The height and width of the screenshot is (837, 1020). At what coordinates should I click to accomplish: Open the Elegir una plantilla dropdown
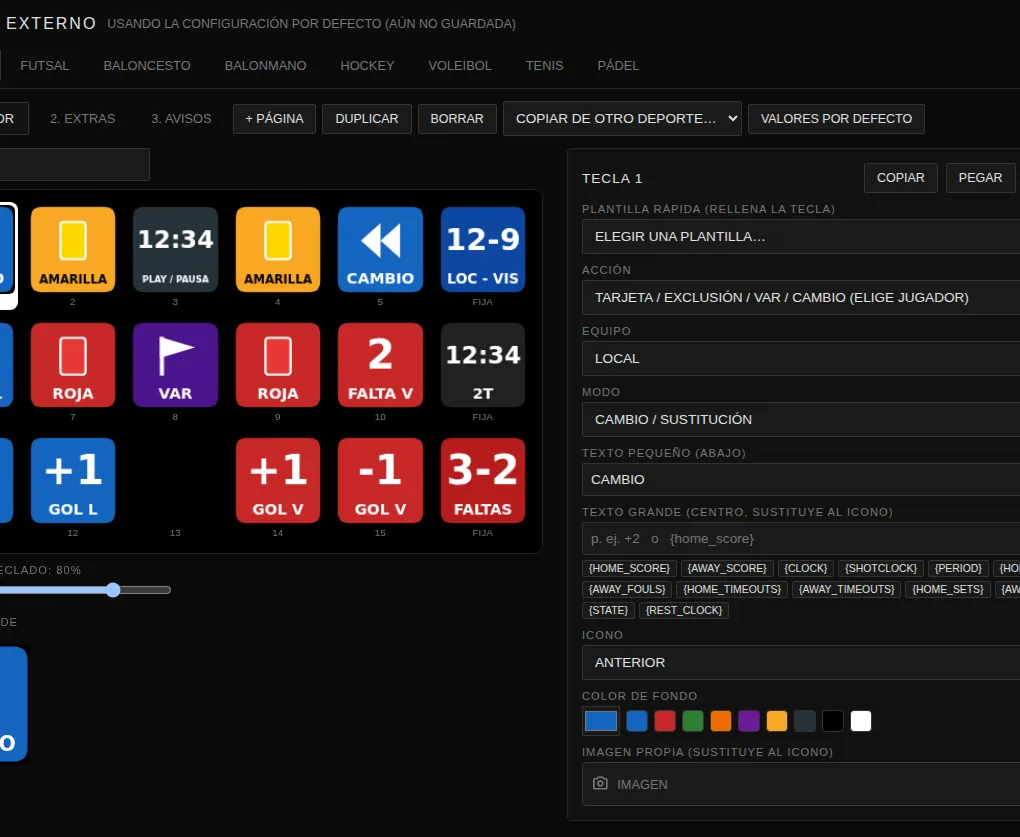click(801, 237)
